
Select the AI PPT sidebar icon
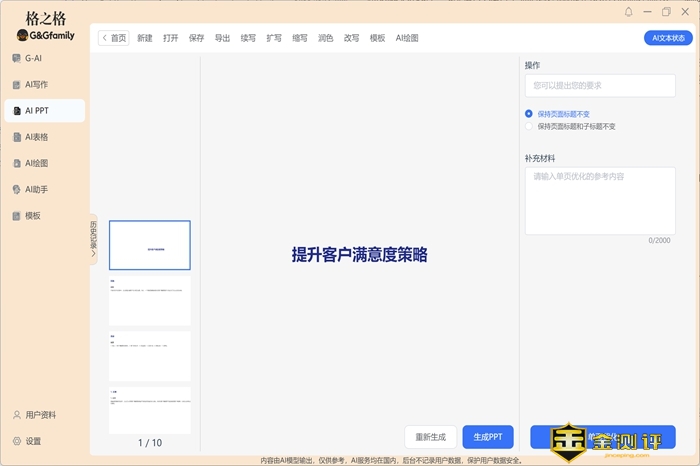16,111
